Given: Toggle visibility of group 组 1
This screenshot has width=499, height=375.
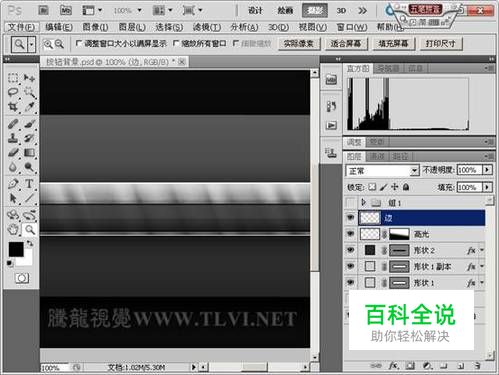Looking at the screenshot, I should click(x=350, y=202).
